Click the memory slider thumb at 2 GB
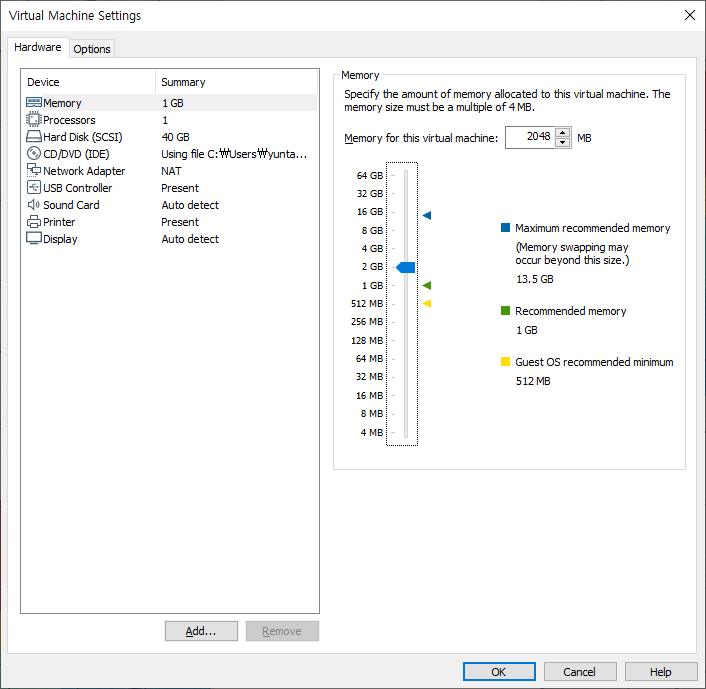The width and height of the screenshot is (706, 689). 406,267
